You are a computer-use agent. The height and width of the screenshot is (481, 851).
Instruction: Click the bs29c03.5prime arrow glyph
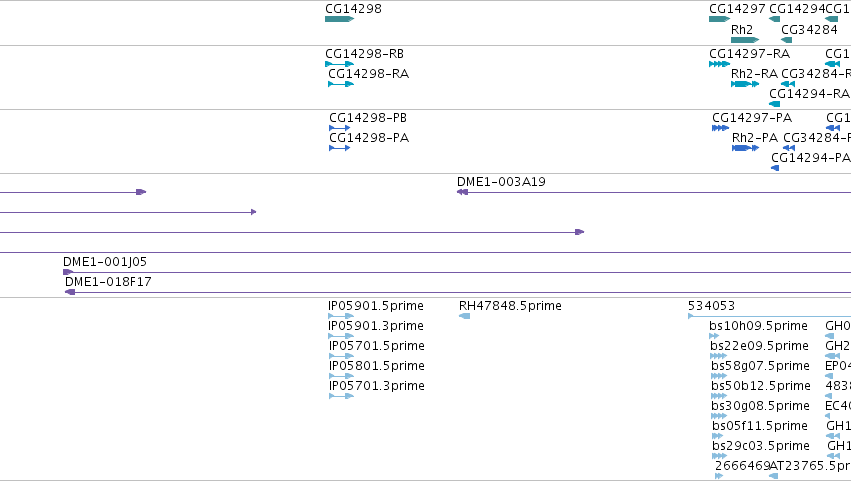[x=719, y=456]
